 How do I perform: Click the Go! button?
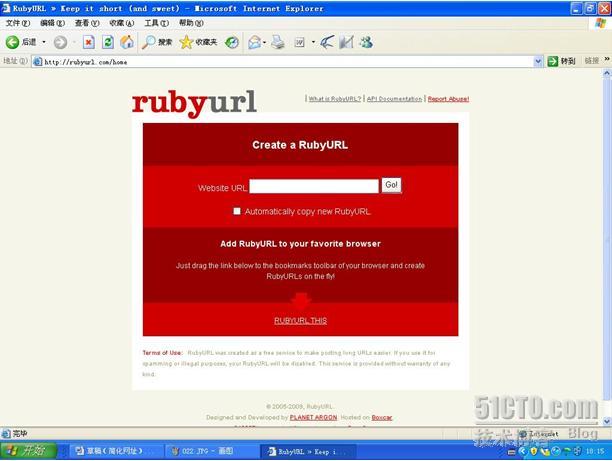(x=391, y=185)
